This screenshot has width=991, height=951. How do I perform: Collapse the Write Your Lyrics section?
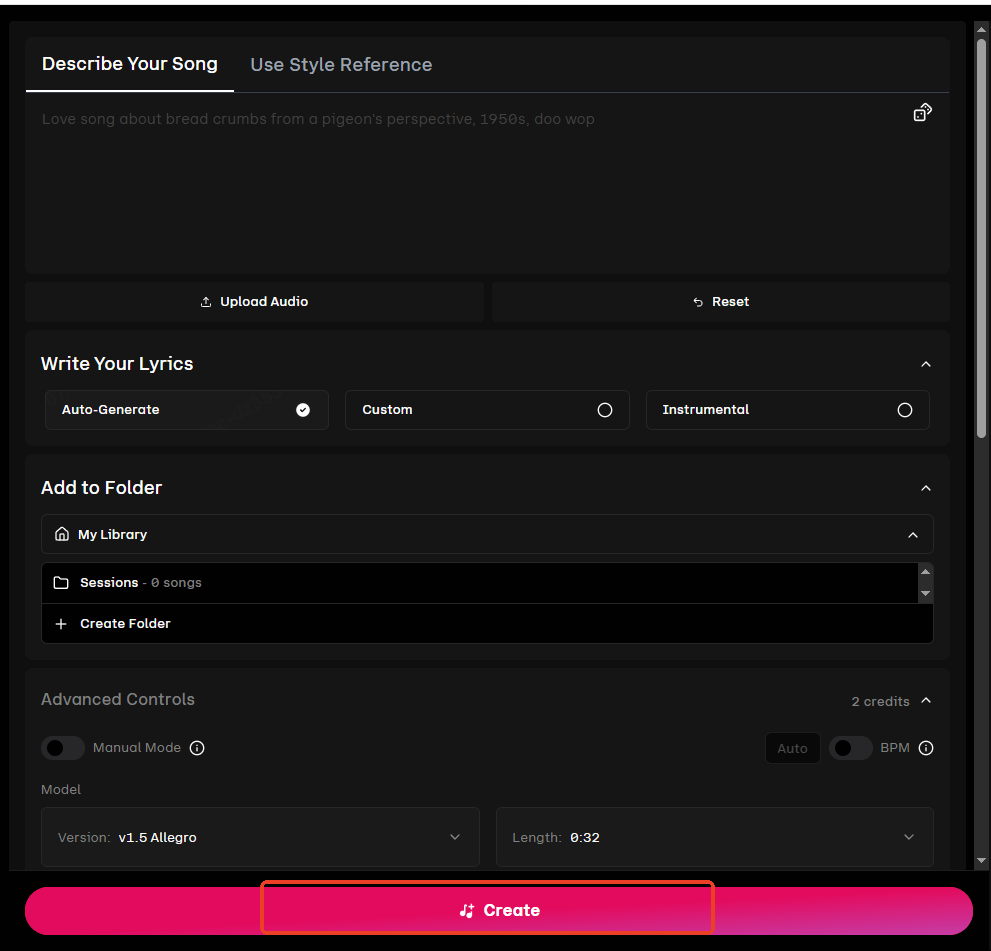point(925,364)
